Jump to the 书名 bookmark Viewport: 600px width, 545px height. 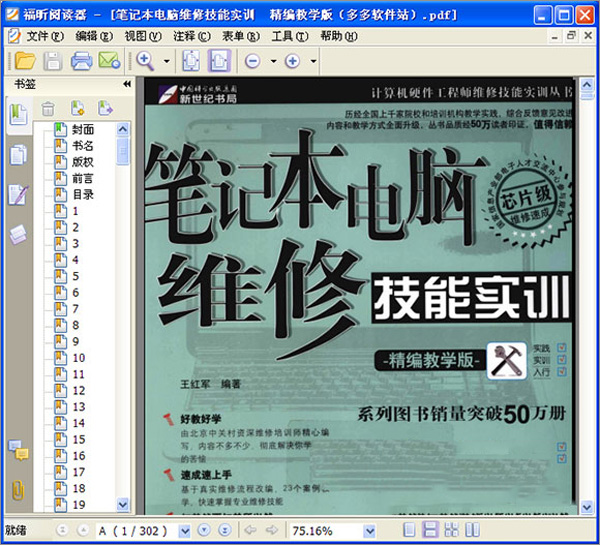click(x=83, y=146)
